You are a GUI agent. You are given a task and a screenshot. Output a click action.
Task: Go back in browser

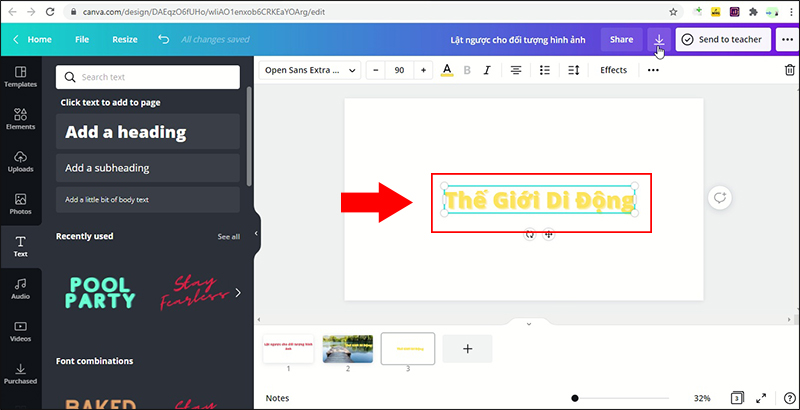(12, 12)
